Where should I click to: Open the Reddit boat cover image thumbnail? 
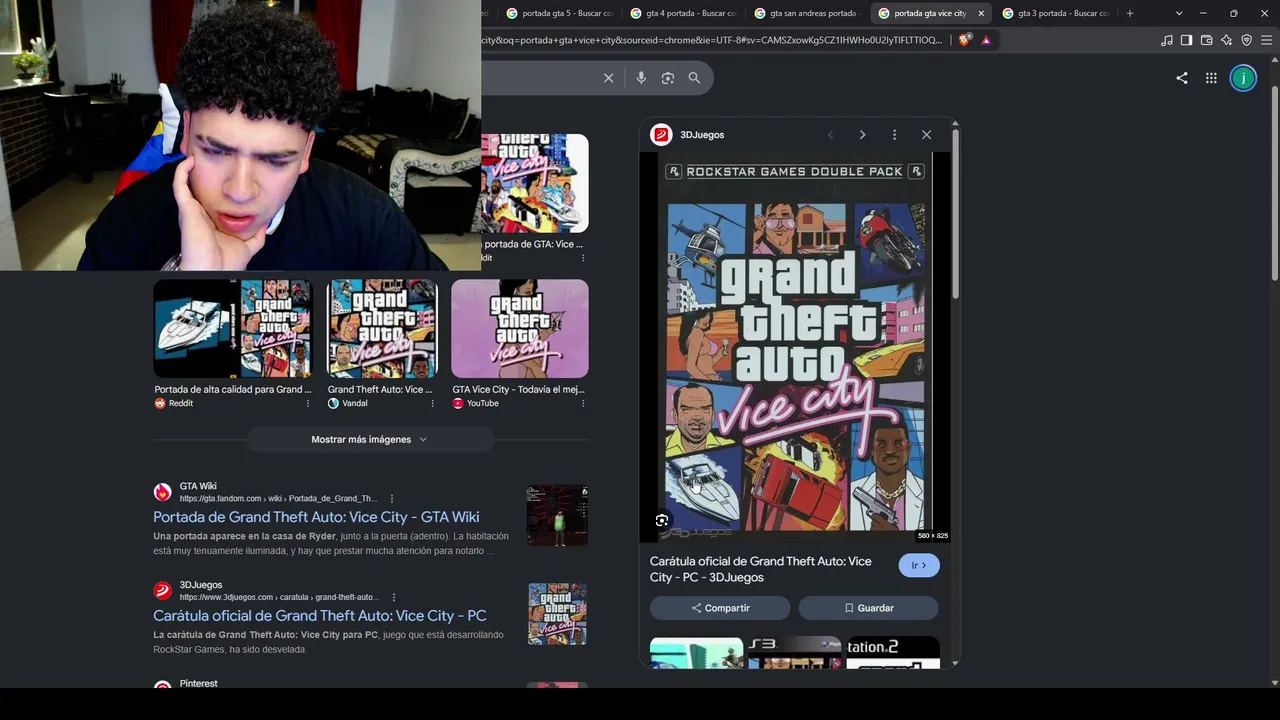(233, 329)
